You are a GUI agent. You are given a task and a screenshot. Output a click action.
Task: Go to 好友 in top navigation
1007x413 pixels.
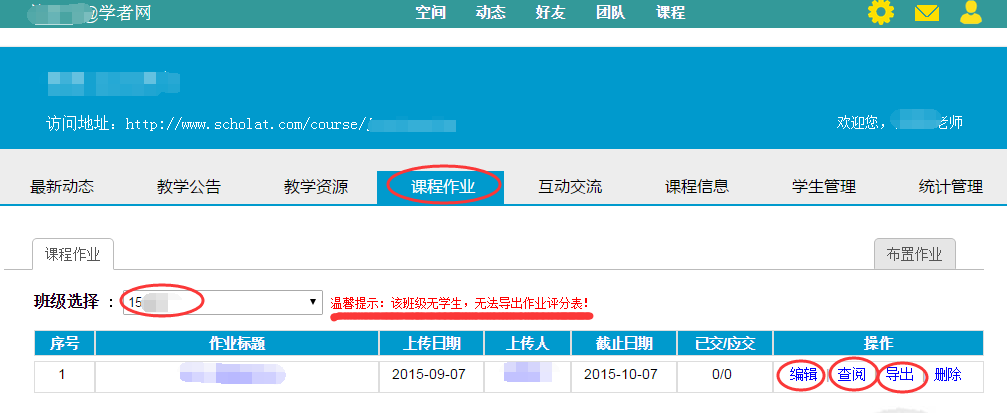tap(550, 13)
